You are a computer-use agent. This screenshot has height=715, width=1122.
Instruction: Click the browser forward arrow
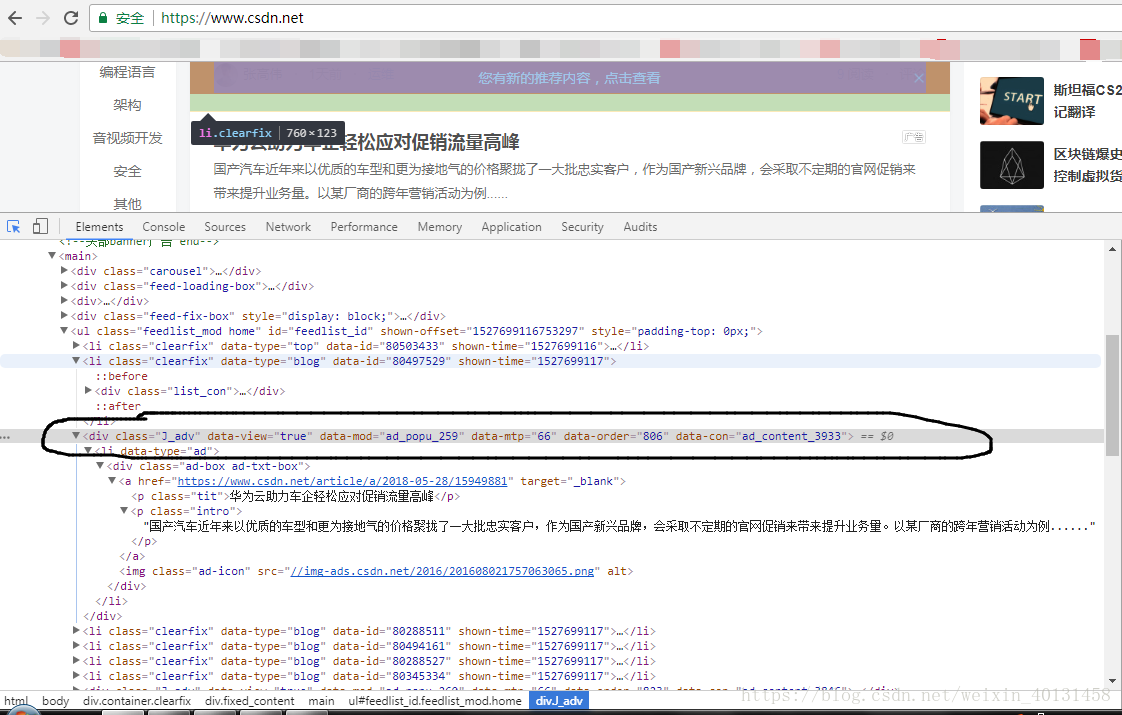click(43, 18)
